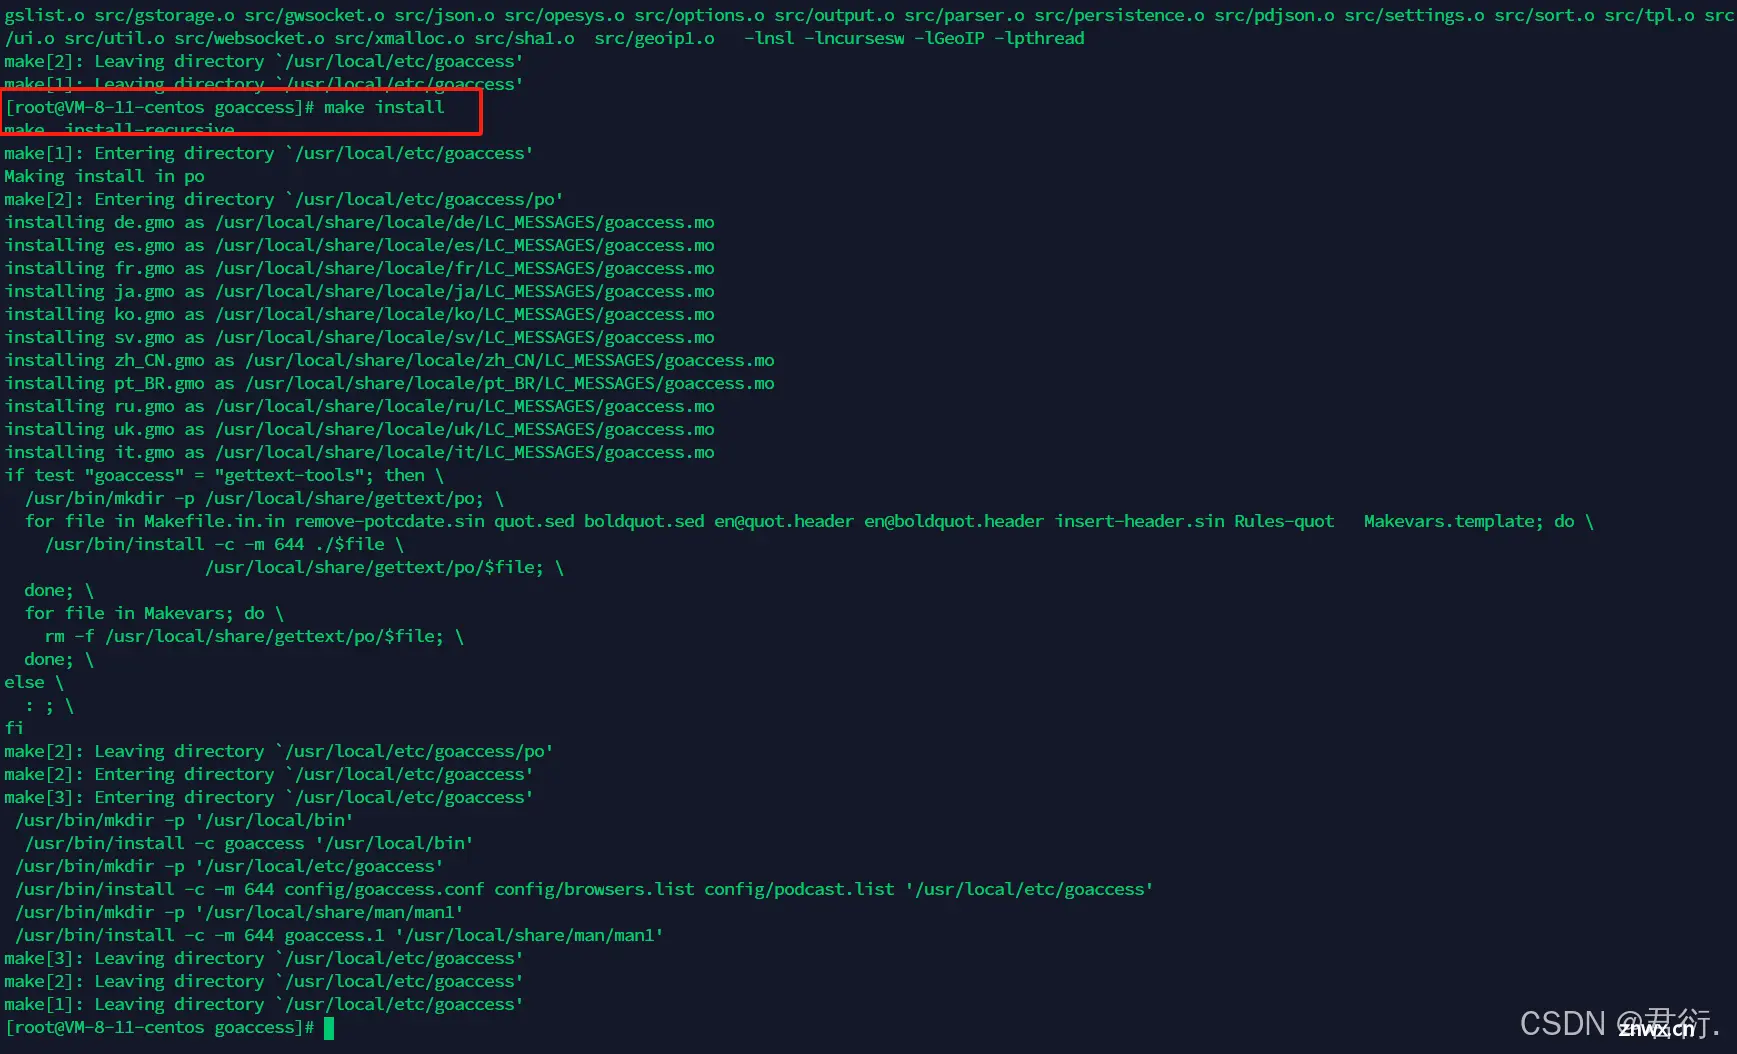
Task: Select the line installing ko.gmo
Action: click(x=360, y=314)
